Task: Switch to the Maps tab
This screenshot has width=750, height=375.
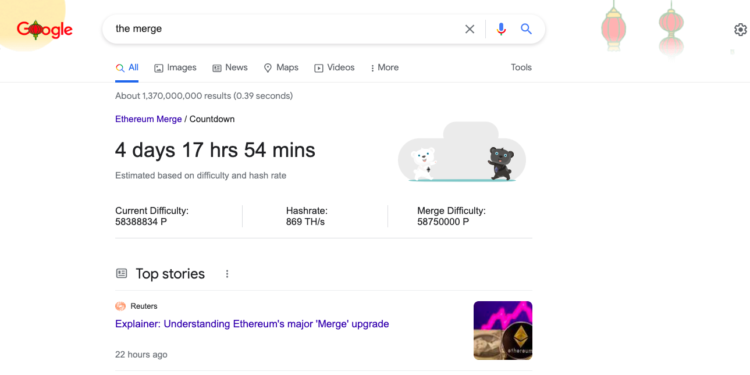Action: pyautogui.click(x=281, y=67)
